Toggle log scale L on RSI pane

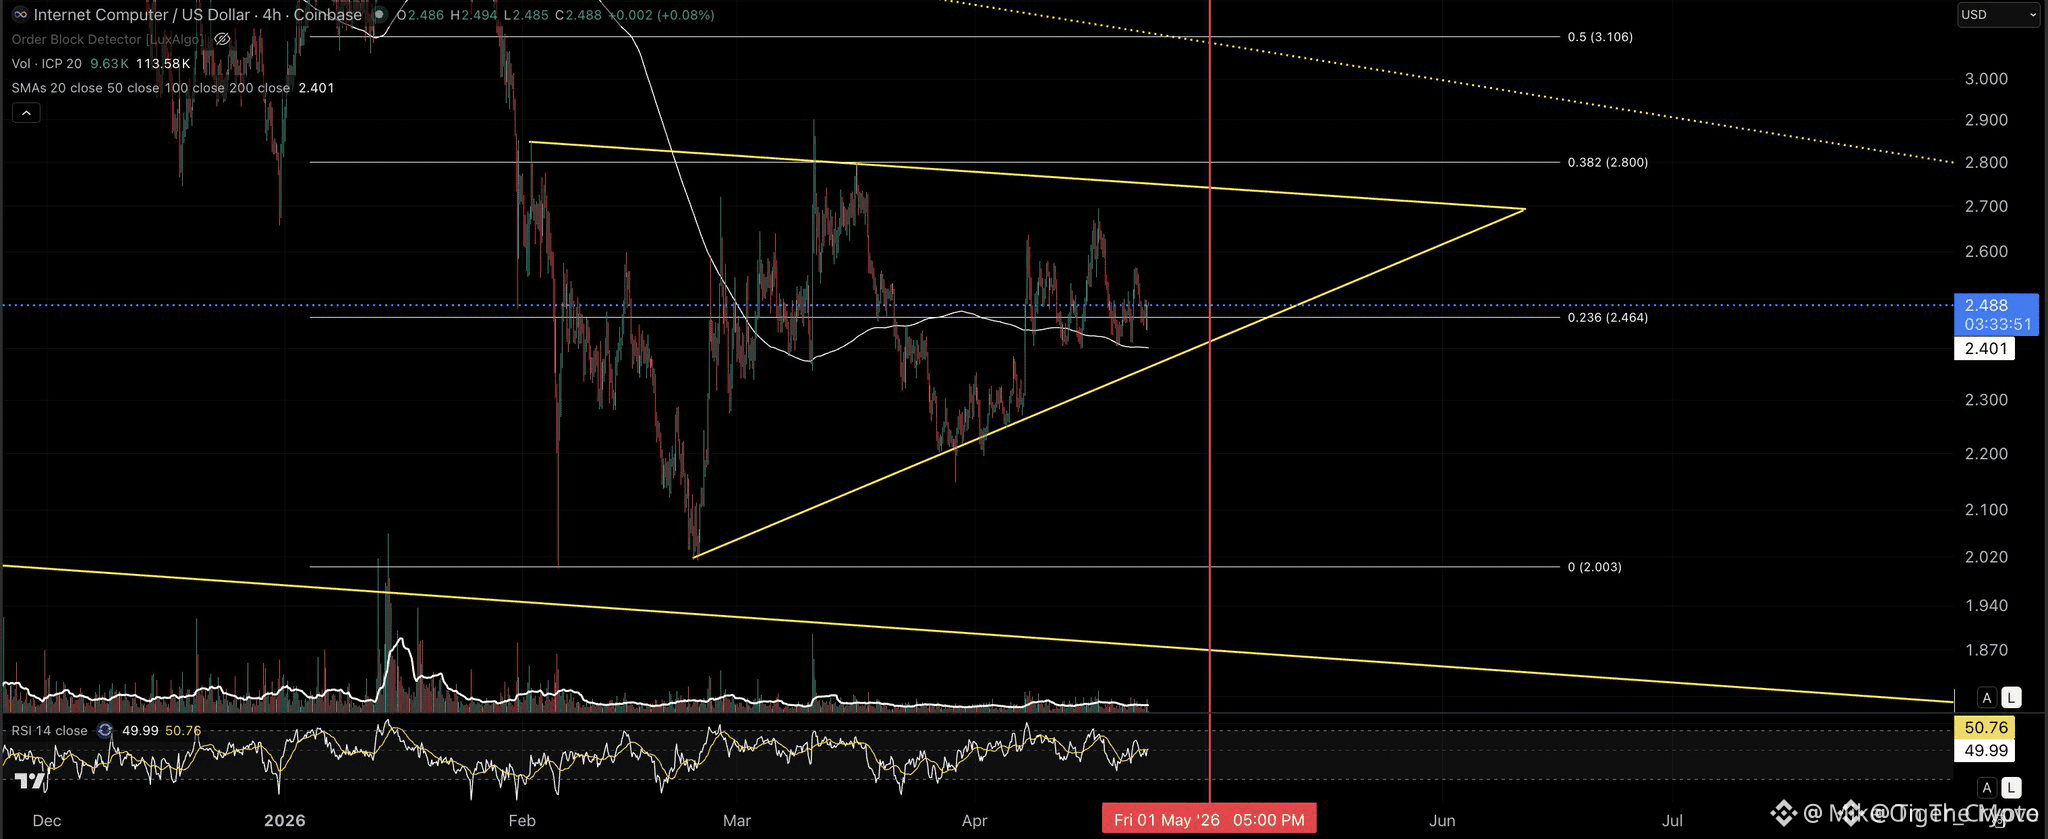[2011, 788]
